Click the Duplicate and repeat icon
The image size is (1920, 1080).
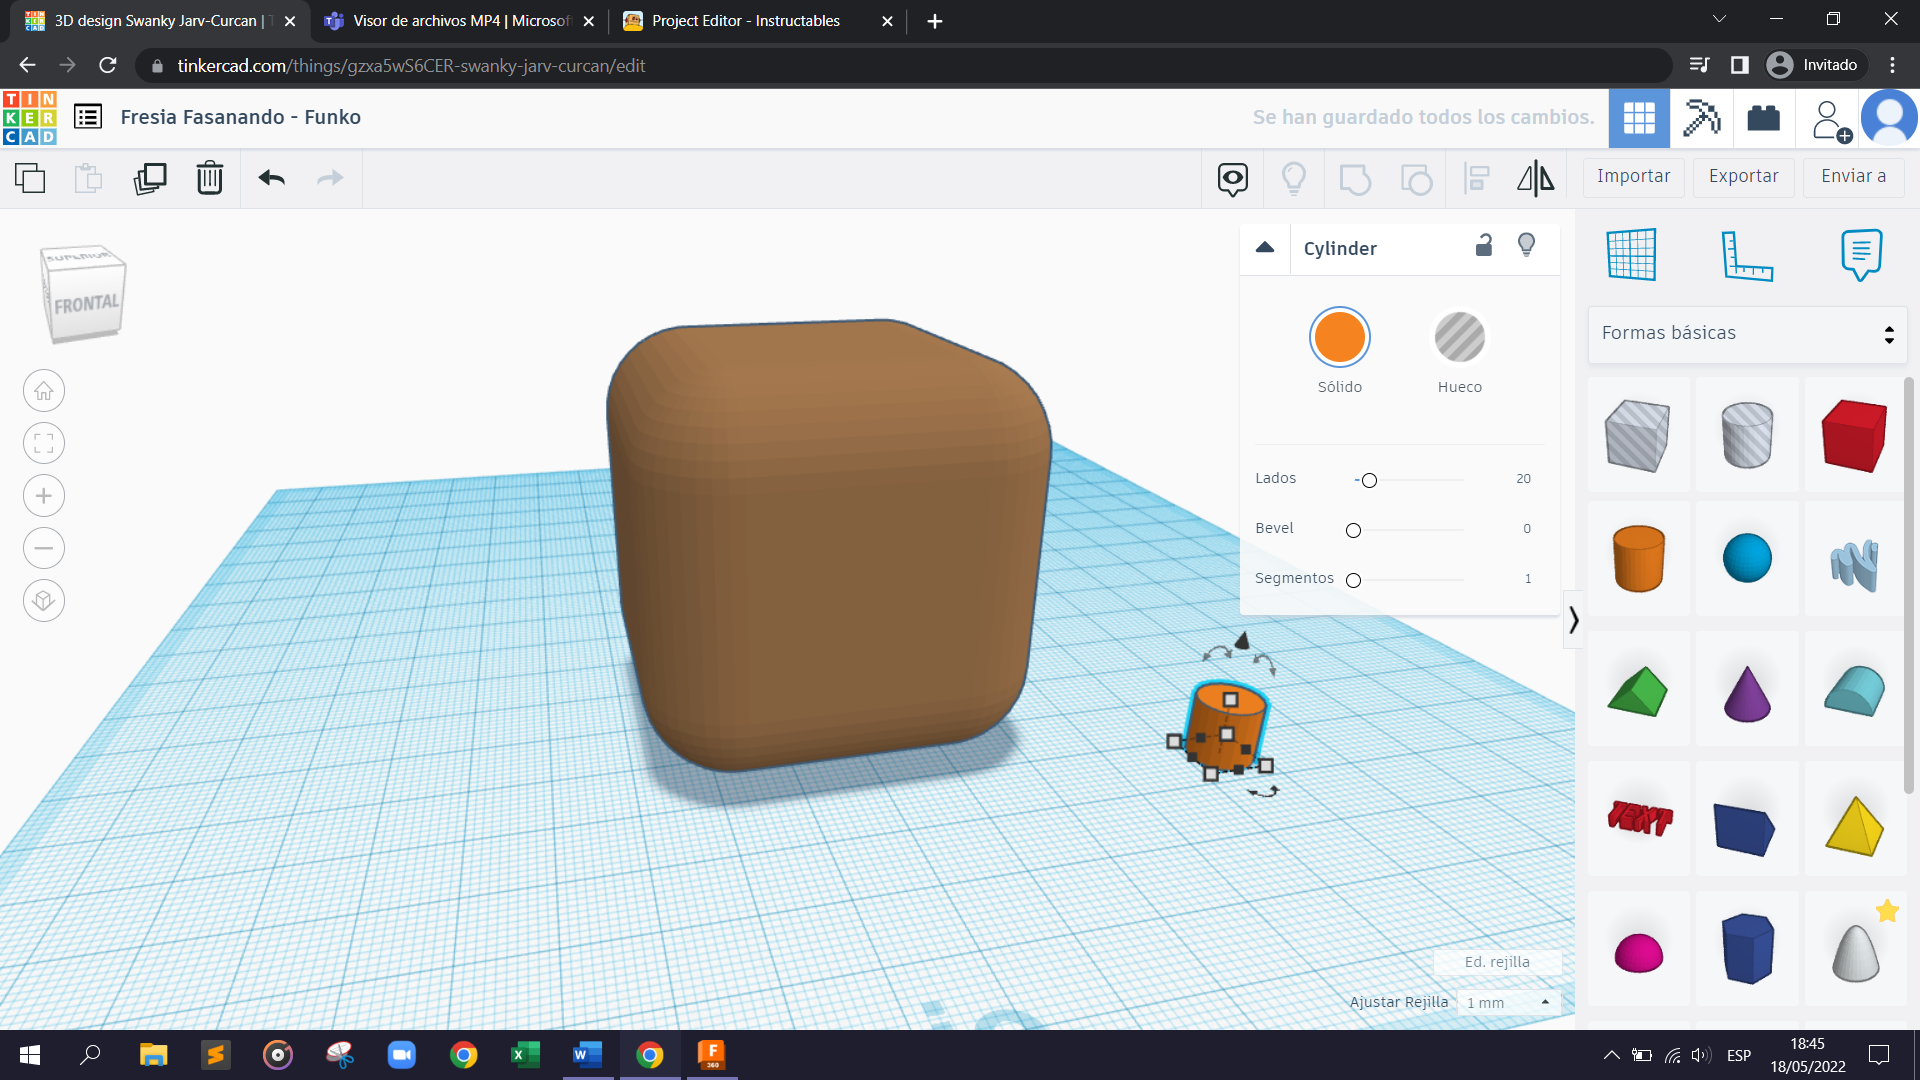pyautogui.click(x=150, y=178)
